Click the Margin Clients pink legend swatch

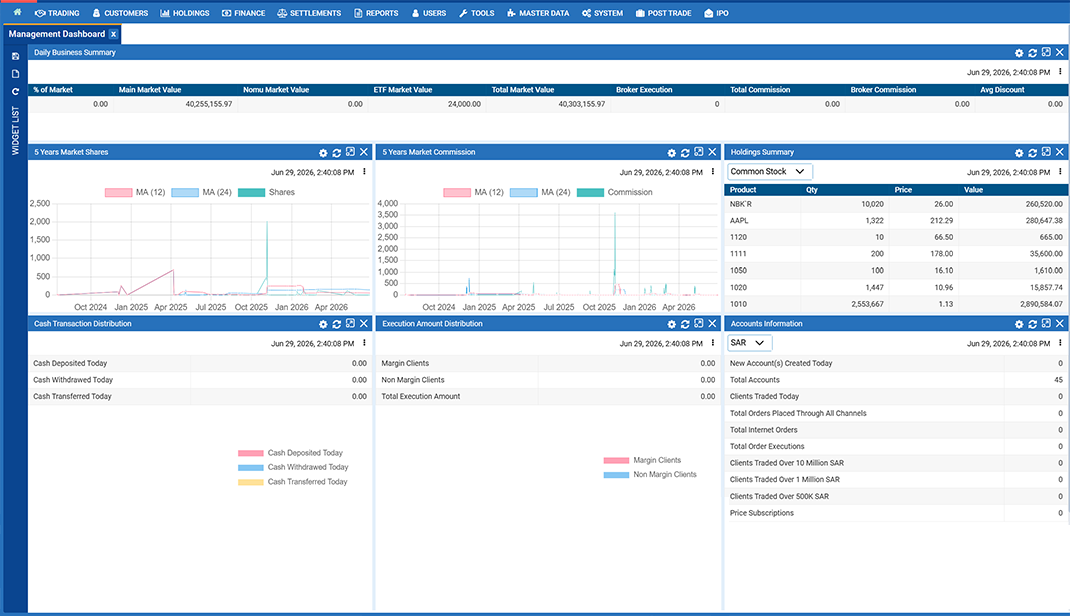click(616, 460)
